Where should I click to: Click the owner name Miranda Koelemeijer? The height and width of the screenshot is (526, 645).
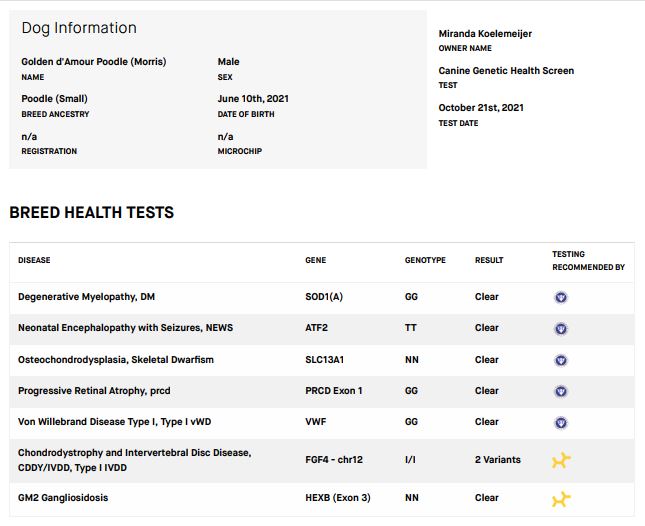coord(485,34)
